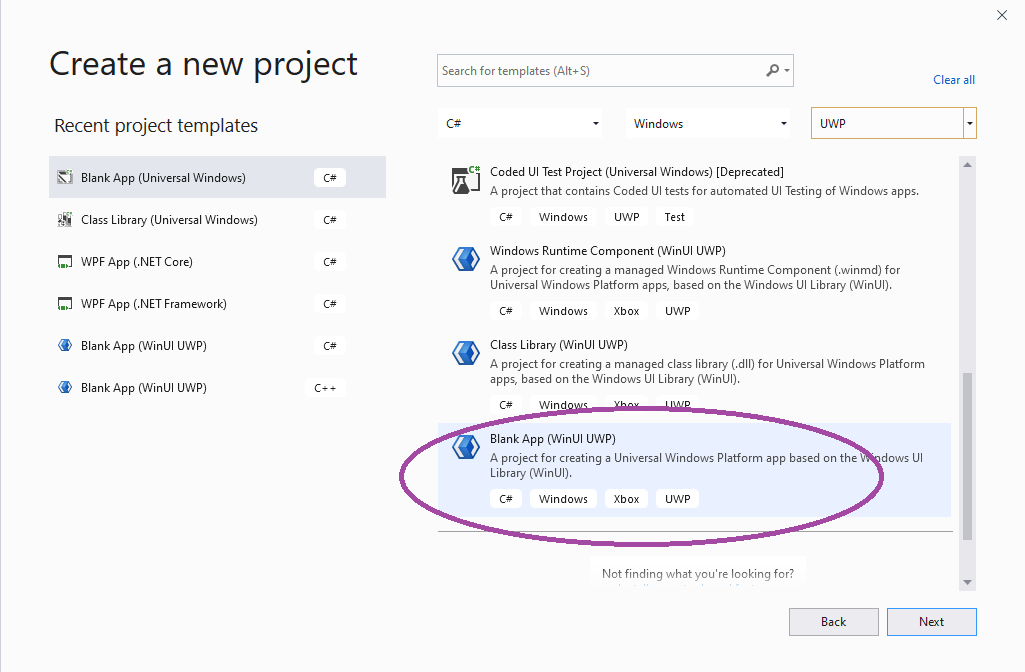Close the Create a new project dialog
The image size is (1025, 672).
[1001, 14]
